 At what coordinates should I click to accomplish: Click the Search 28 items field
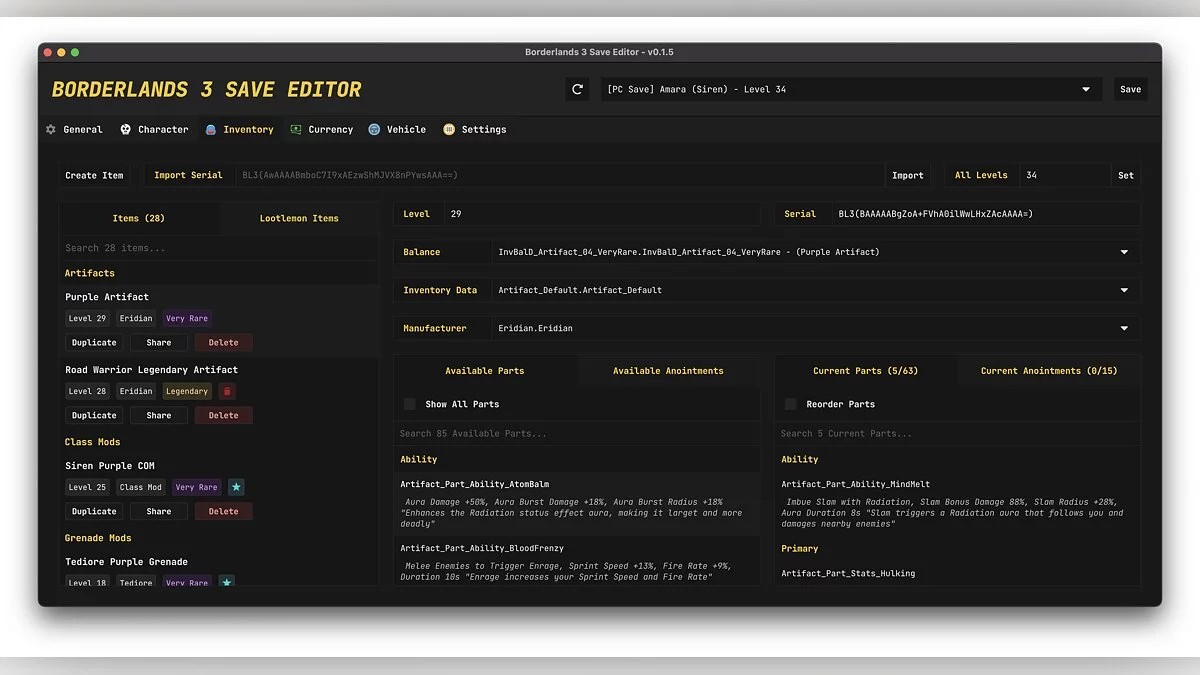tap(218, 248)
